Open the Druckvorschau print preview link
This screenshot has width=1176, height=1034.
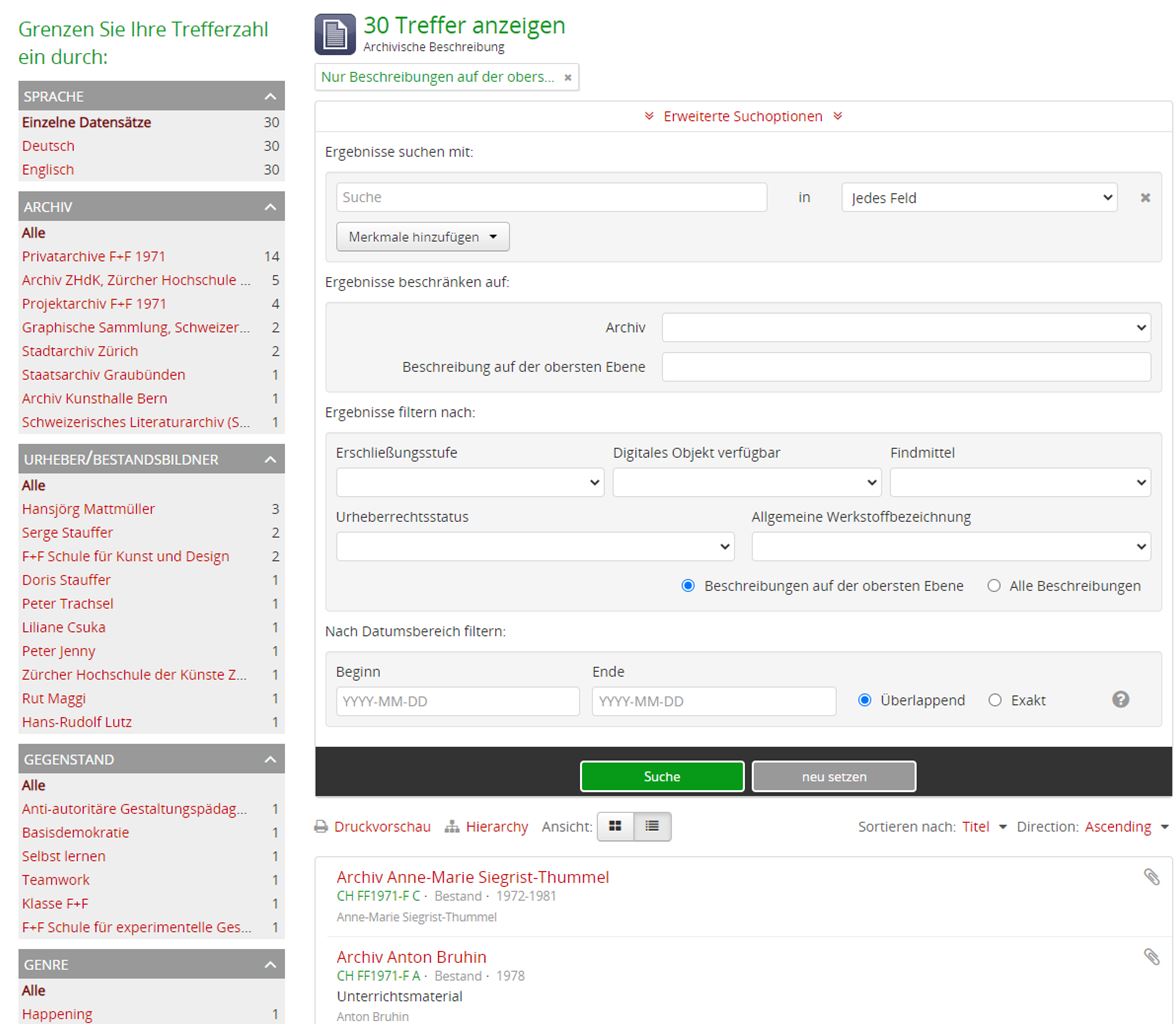point(372,827)
